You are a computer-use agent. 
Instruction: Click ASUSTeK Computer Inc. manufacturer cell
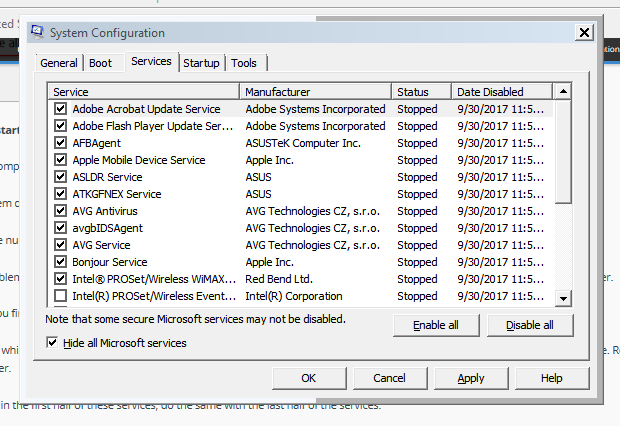click(x=303, y=143)
